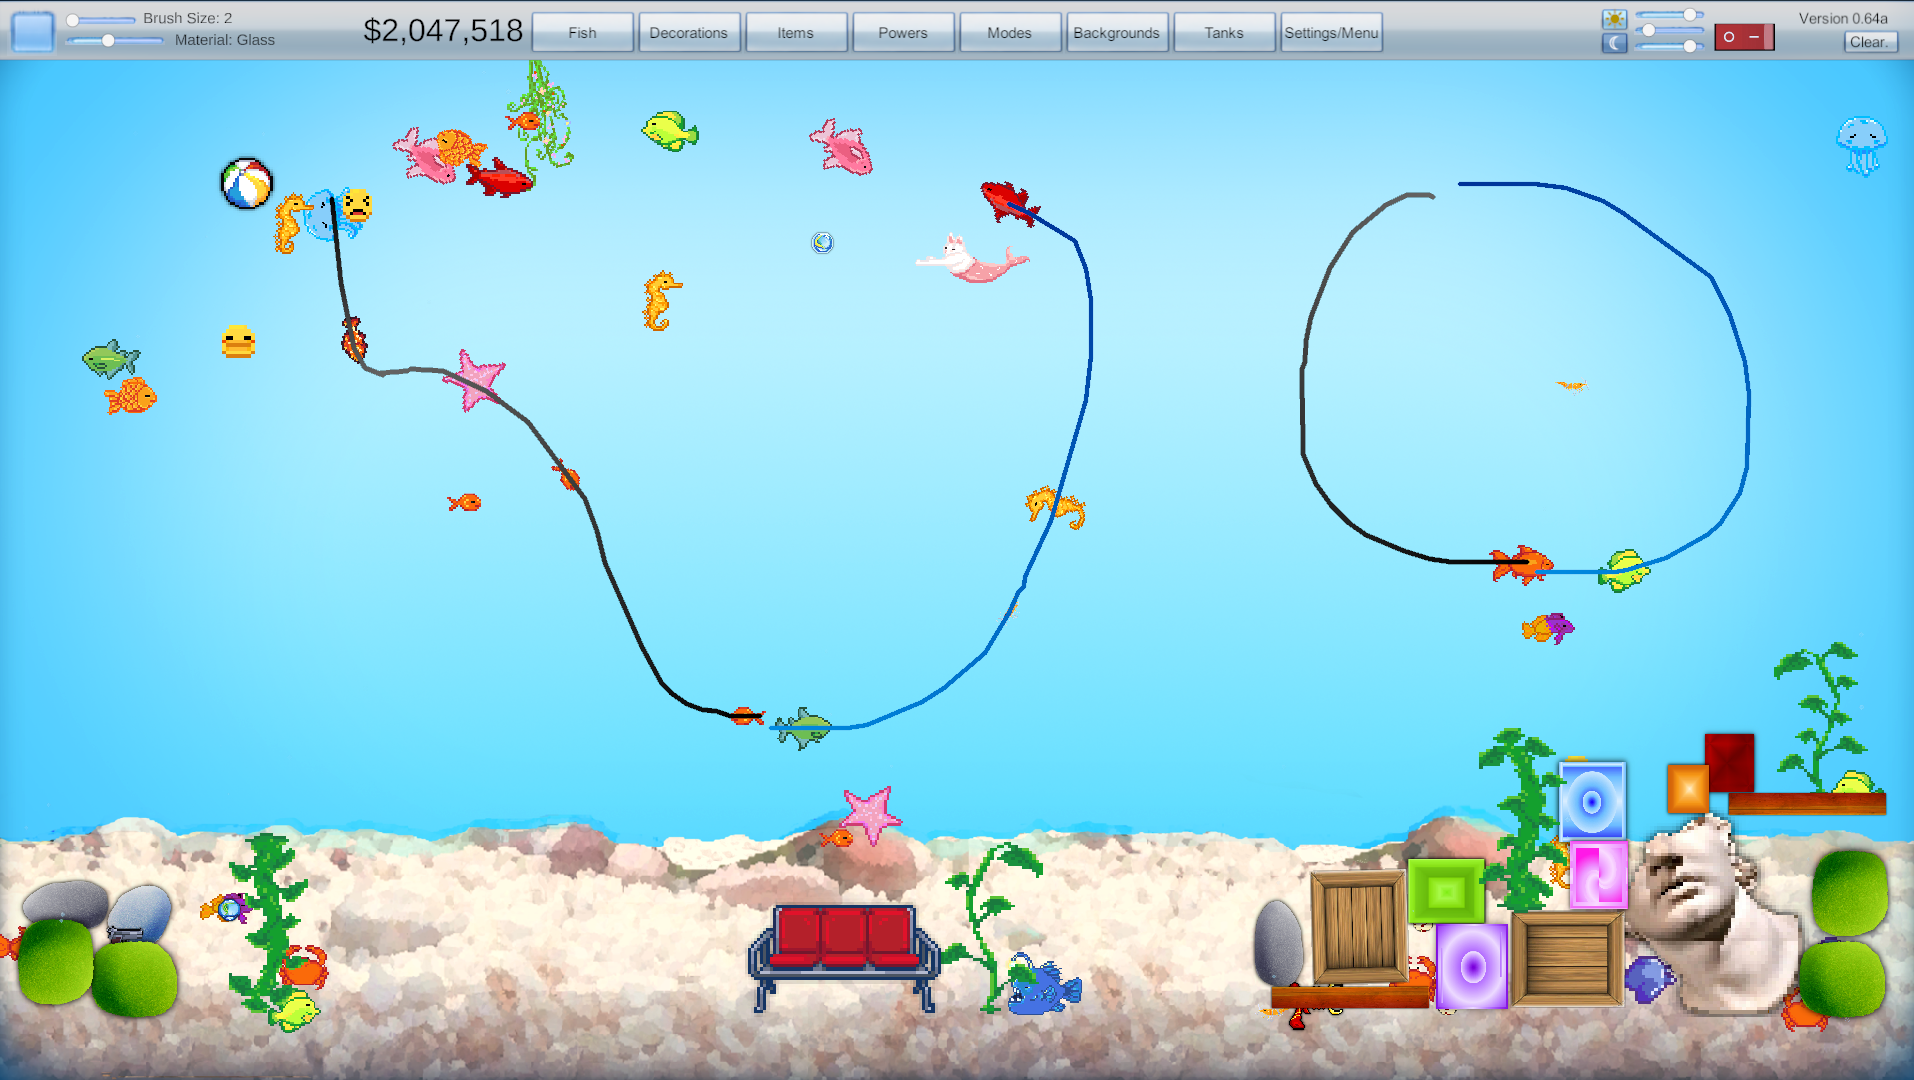The height and width of the screenshot is (1080, 1914).
Task: Open the Decorations menu
Action: point(689,32)
